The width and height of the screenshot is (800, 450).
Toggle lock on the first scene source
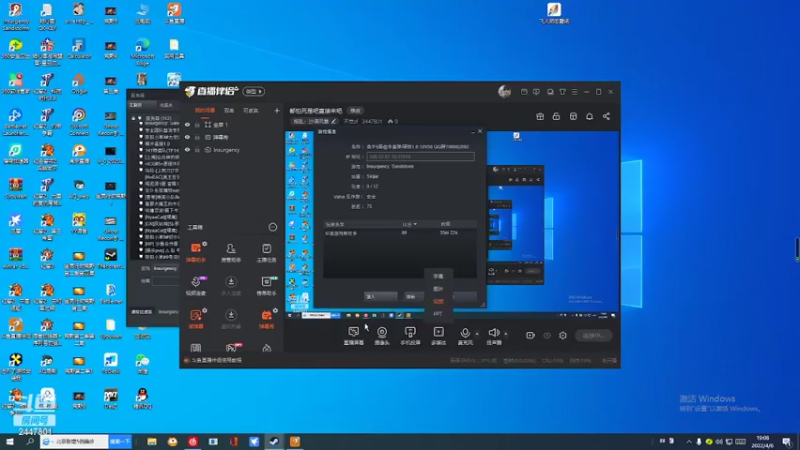pos(197,124)
